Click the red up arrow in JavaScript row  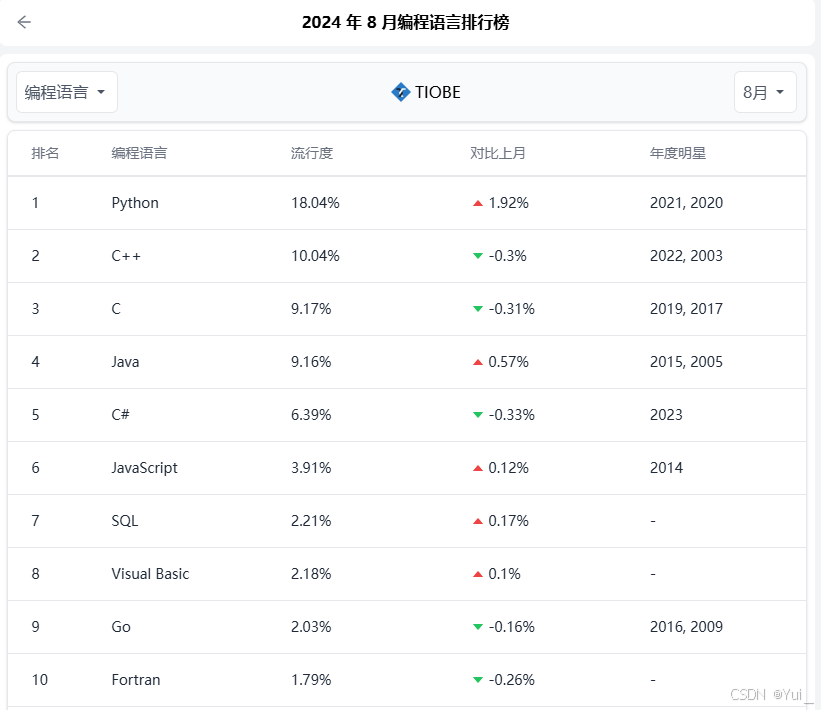pyautogui.click(x=478, y=468)
